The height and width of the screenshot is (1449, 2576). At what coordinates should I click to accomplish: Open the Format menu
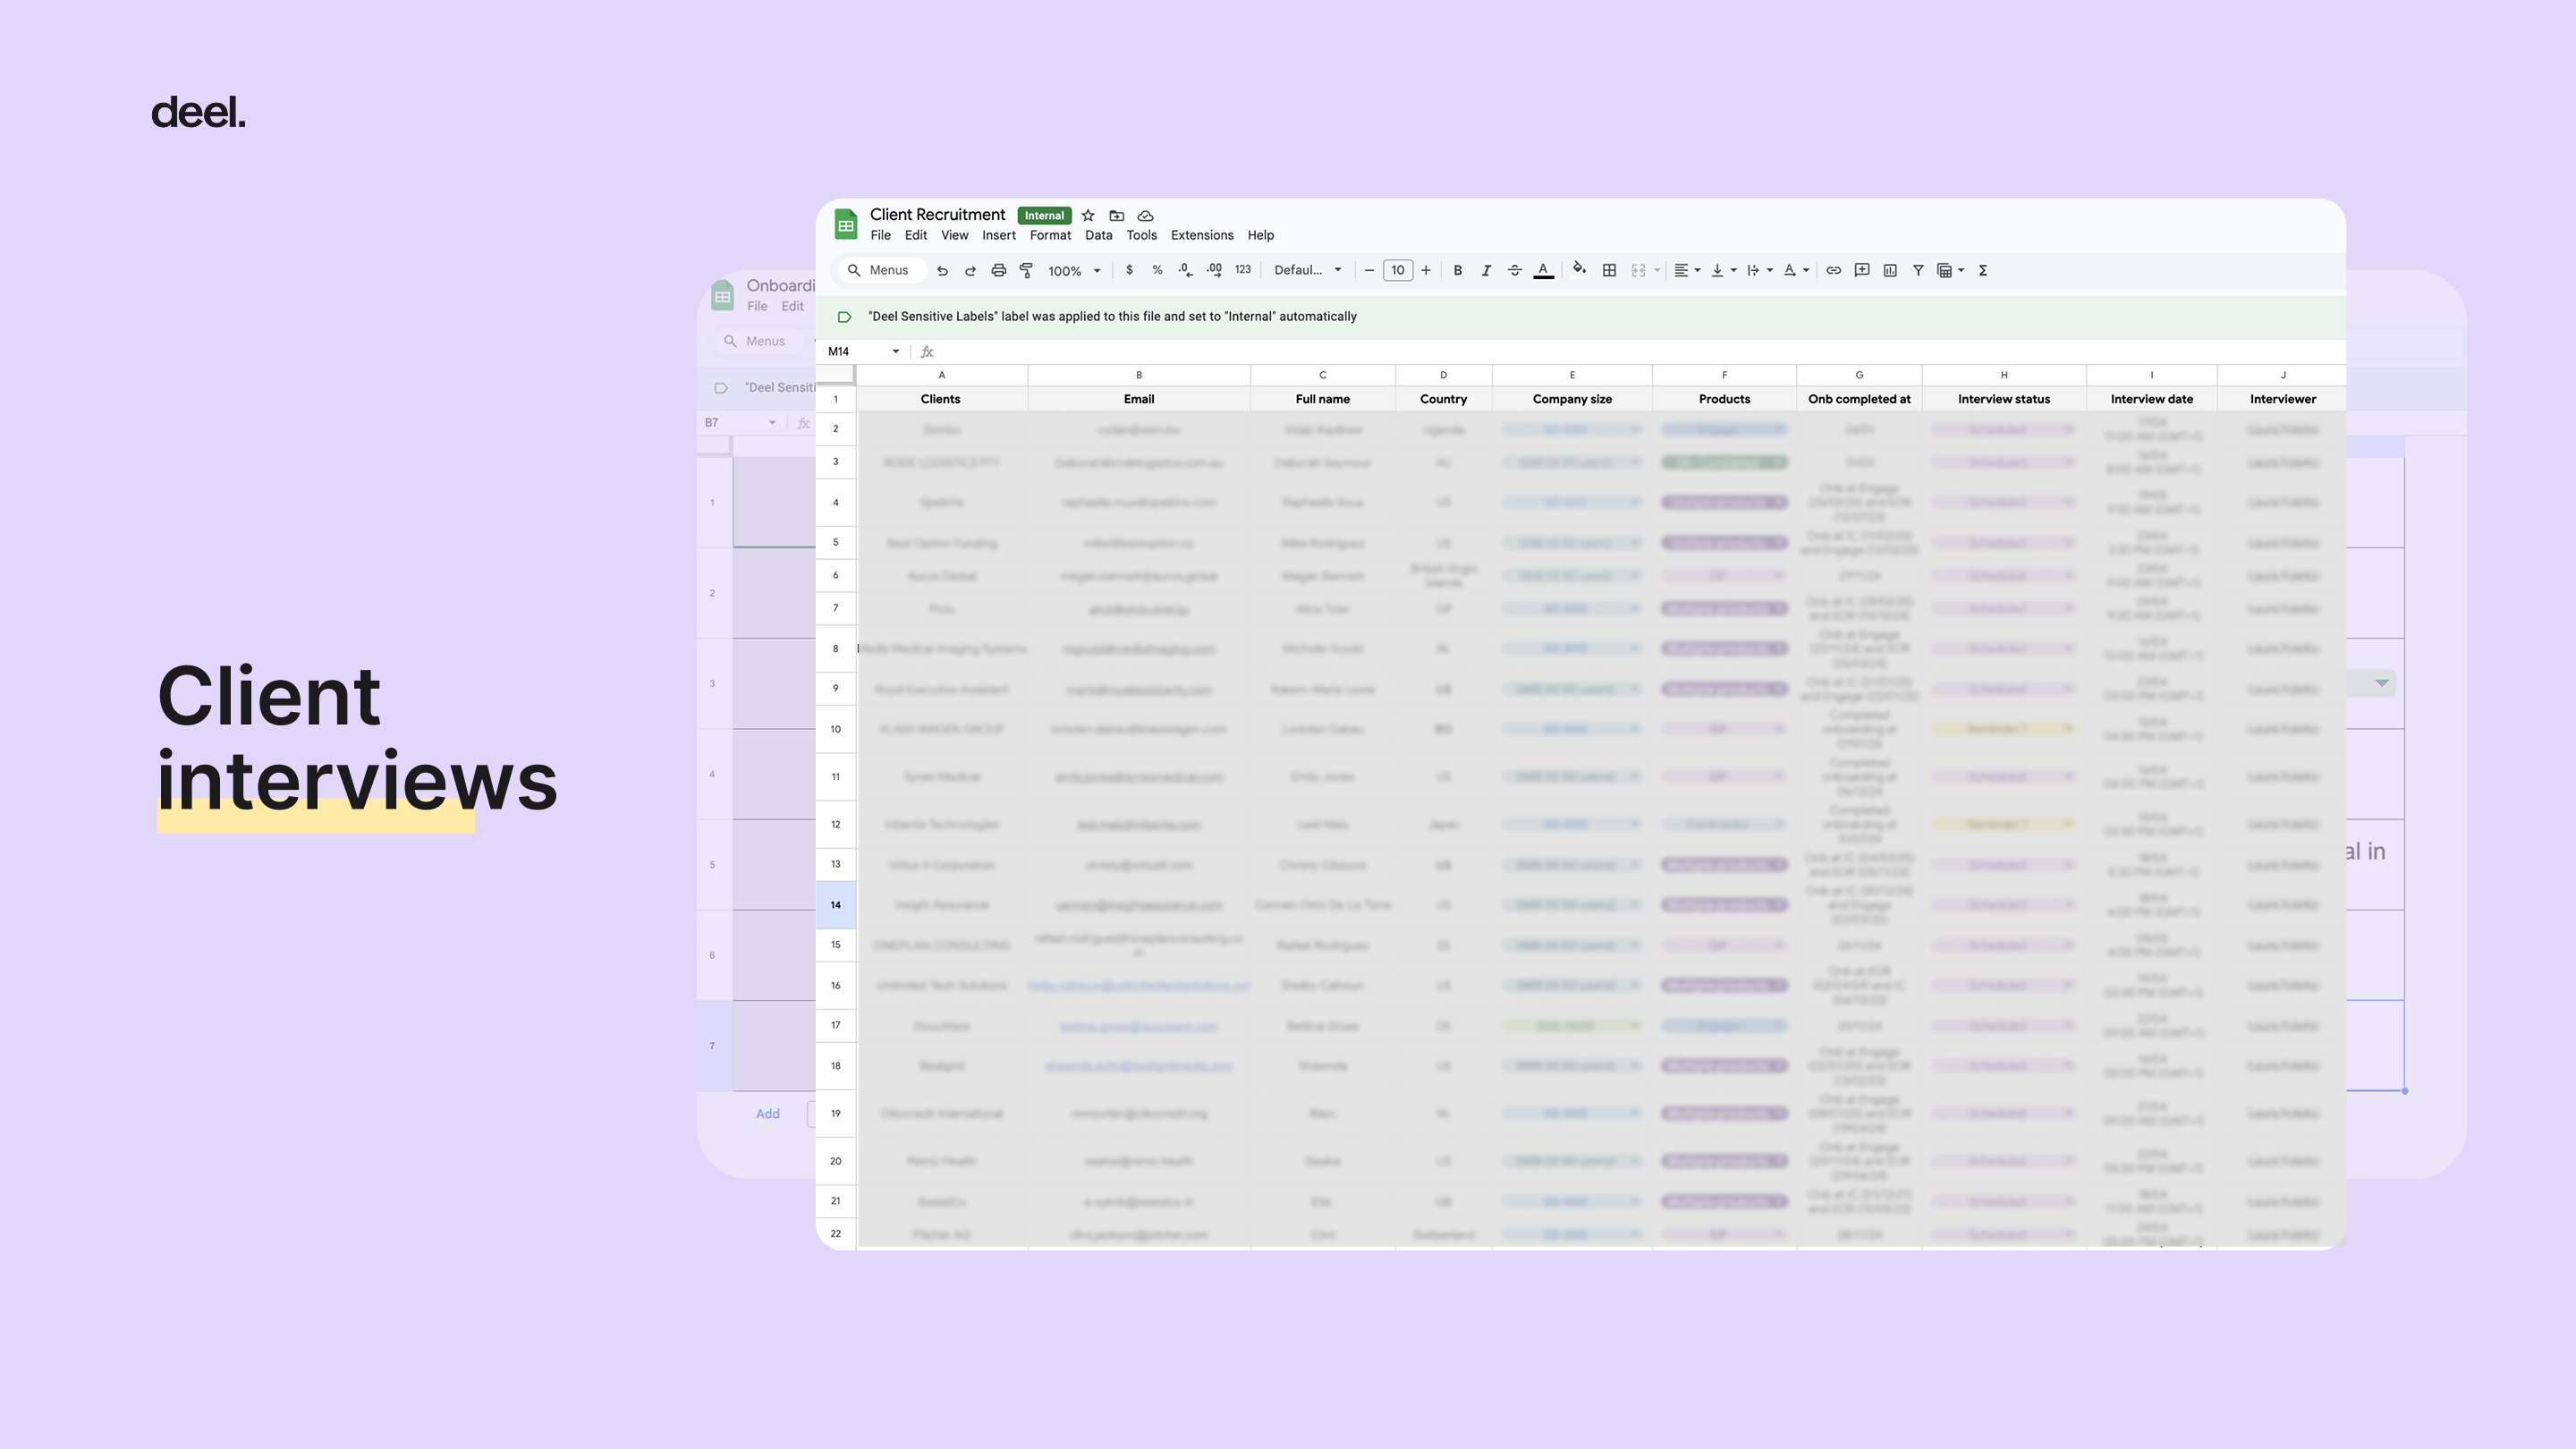click(1050, 235)
